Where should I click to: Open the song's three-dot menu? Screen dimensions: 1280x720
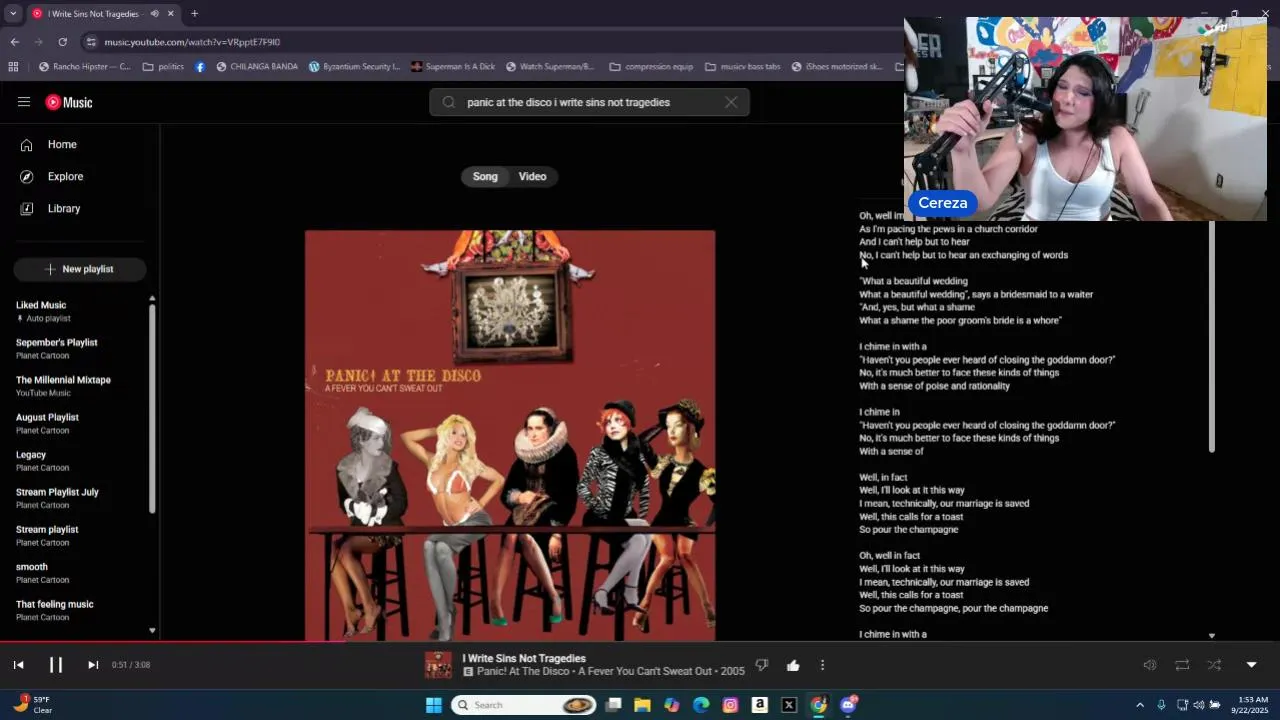(x=822, y=665)
